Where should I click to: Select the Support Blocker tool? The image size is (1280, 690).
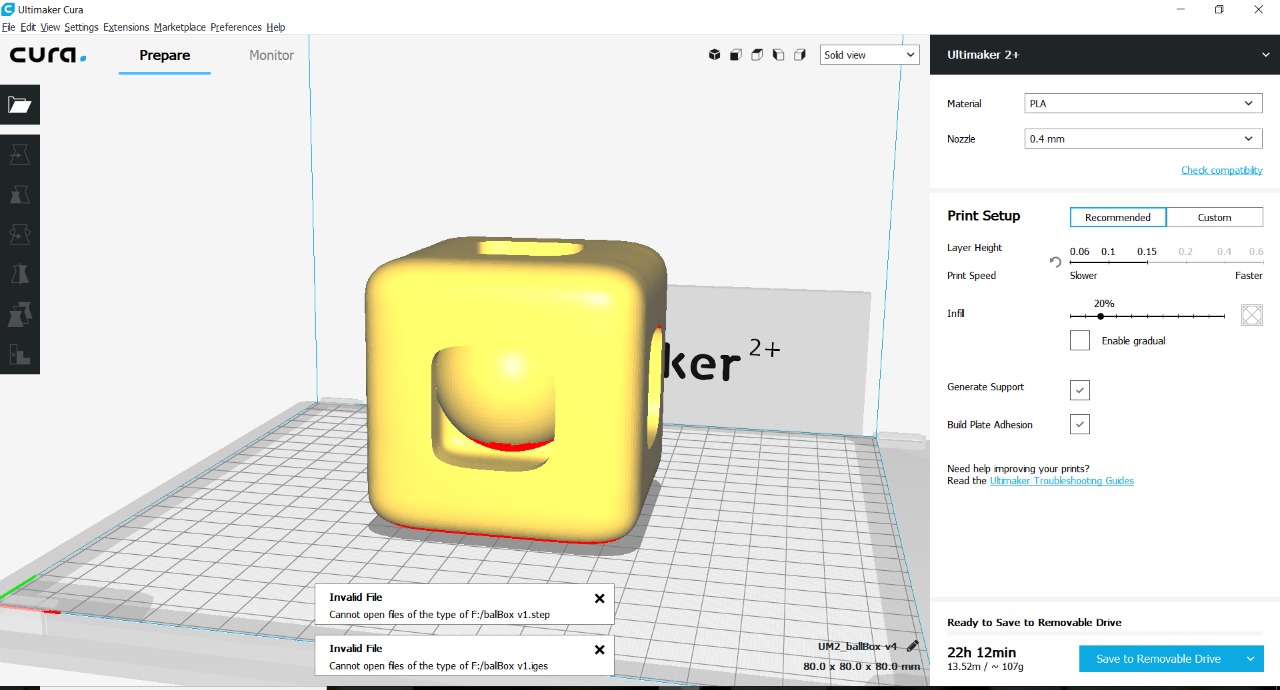(x=20, y=354)
